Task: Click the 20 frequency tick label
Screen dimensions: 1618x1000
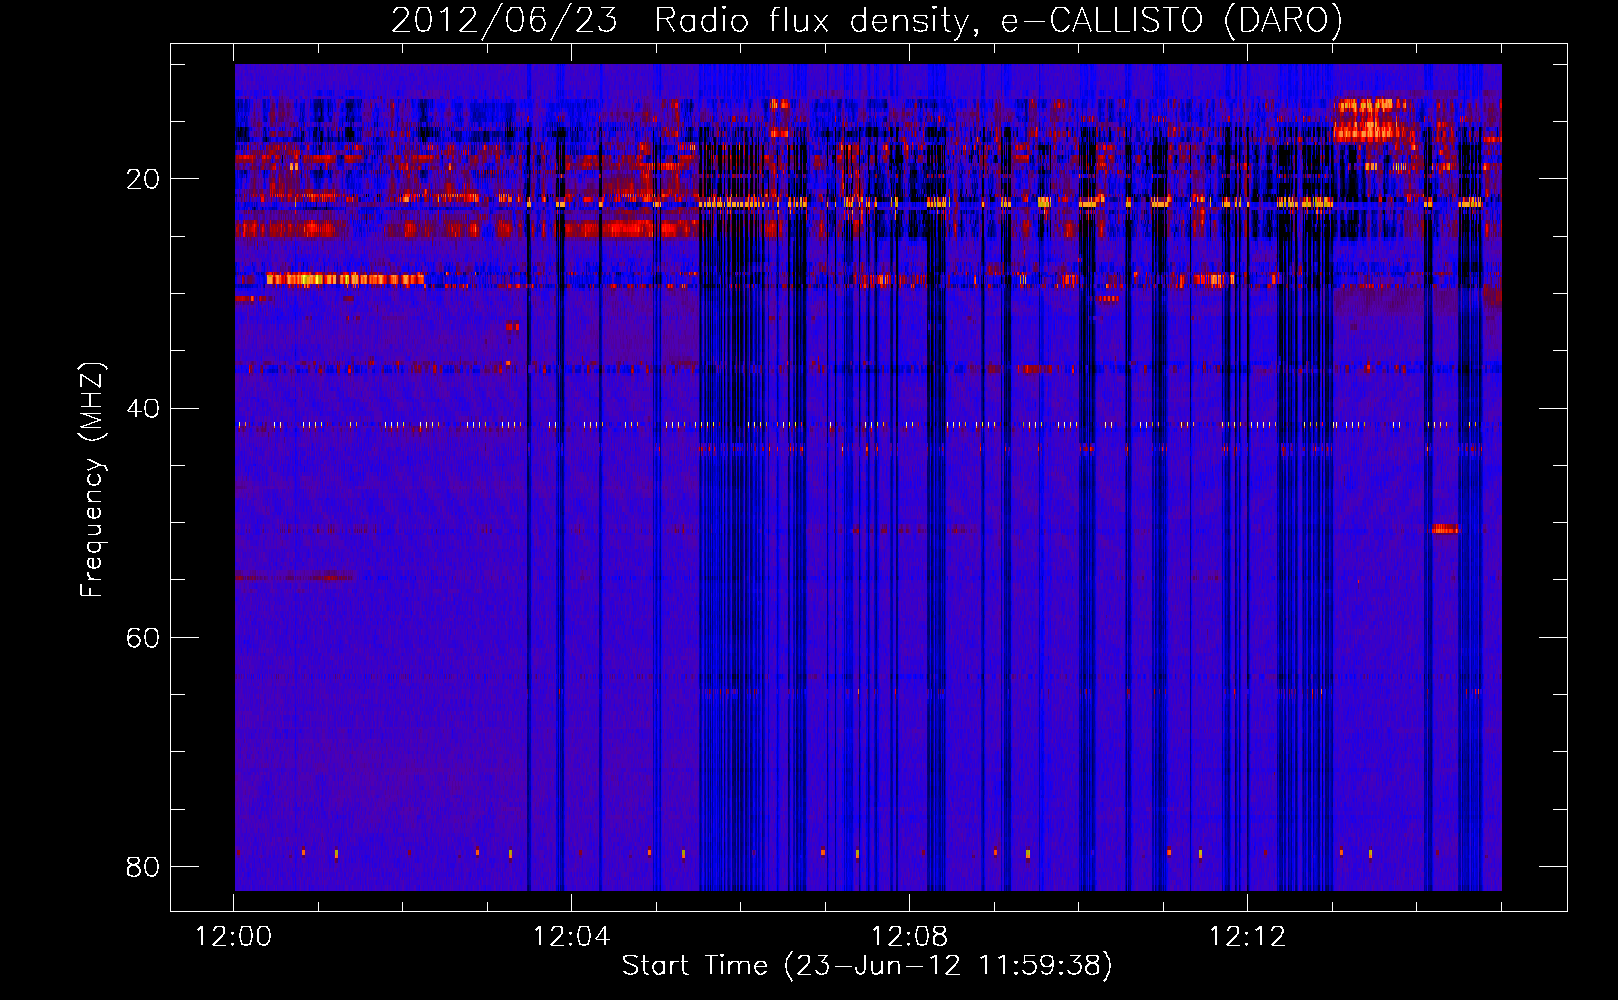Action: click(x=143, y=180)
